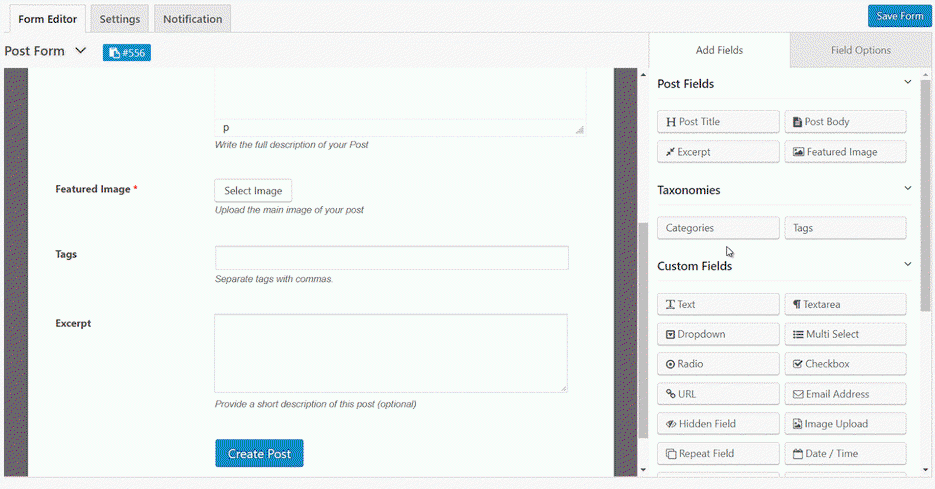The image size is (935, 489).
Task: Insert a Textarea custom field
Action: [845, 304]
